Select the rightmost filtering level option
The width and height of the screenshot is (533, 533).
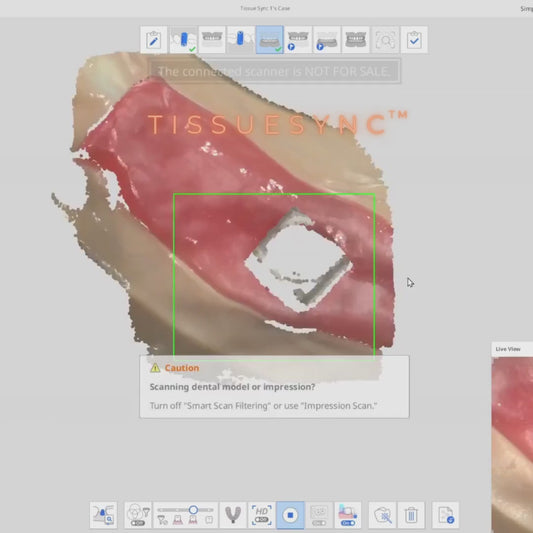click(x=209, y=520)
